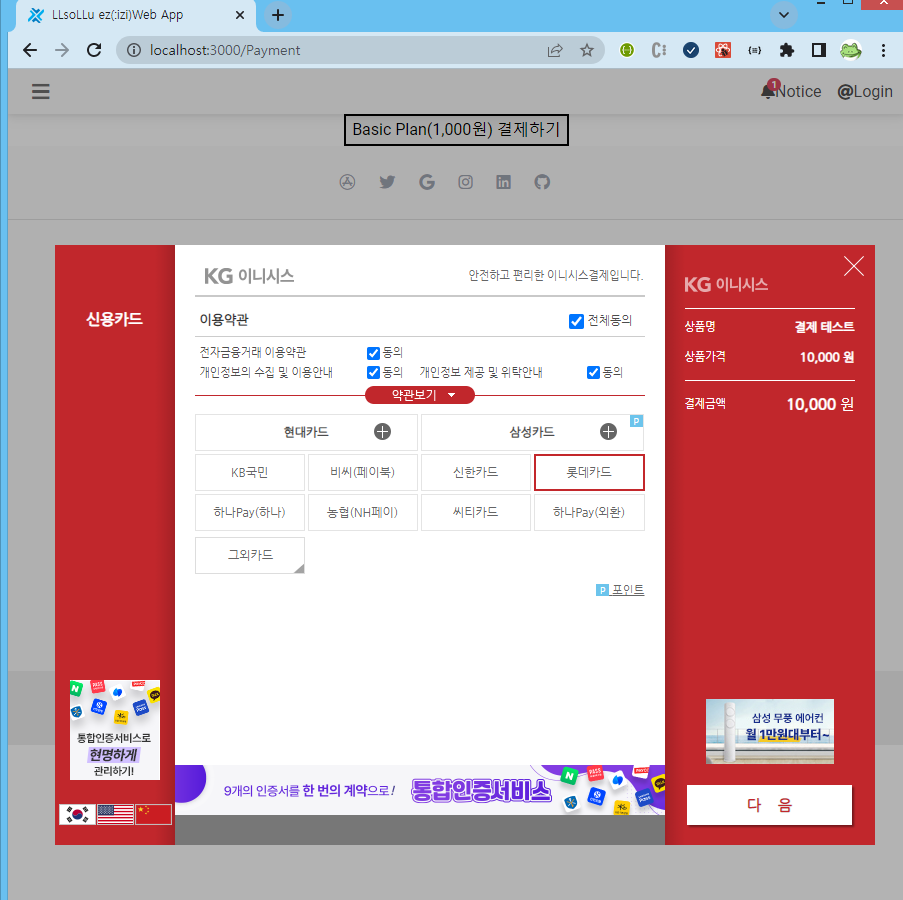Open the LinkedIn footer icon
903x900 pixels.
coord(503,182)
